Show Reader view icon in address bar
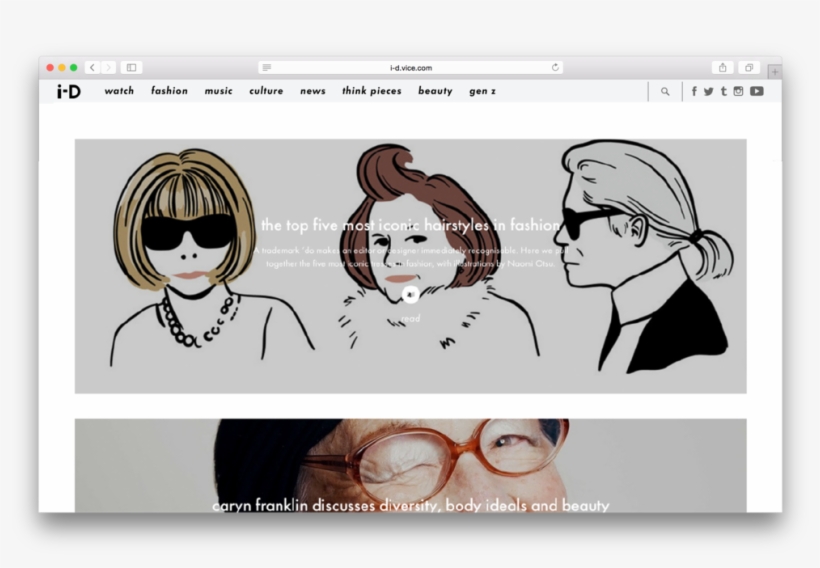 [267, 67]
